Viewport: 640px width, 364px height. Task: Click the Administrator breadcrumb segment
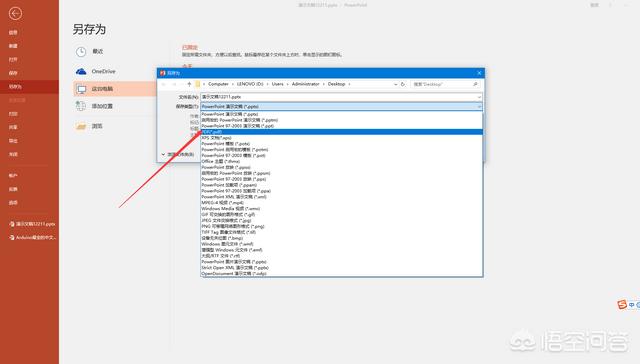(x=305, y=84)
